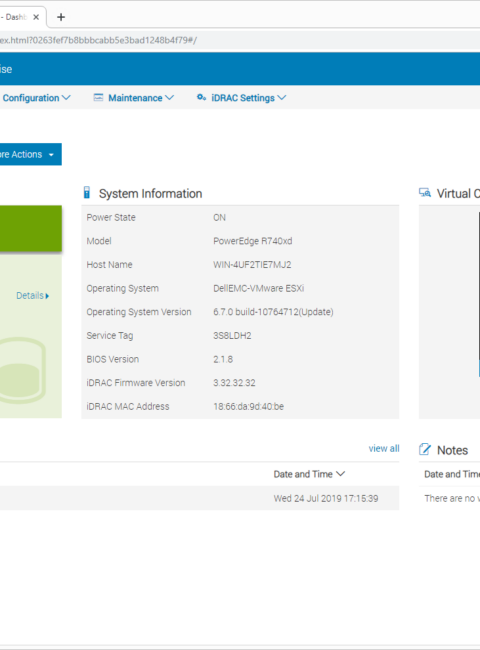Select iDRAC firmware version 3.32.32.32

coord(234,383)
